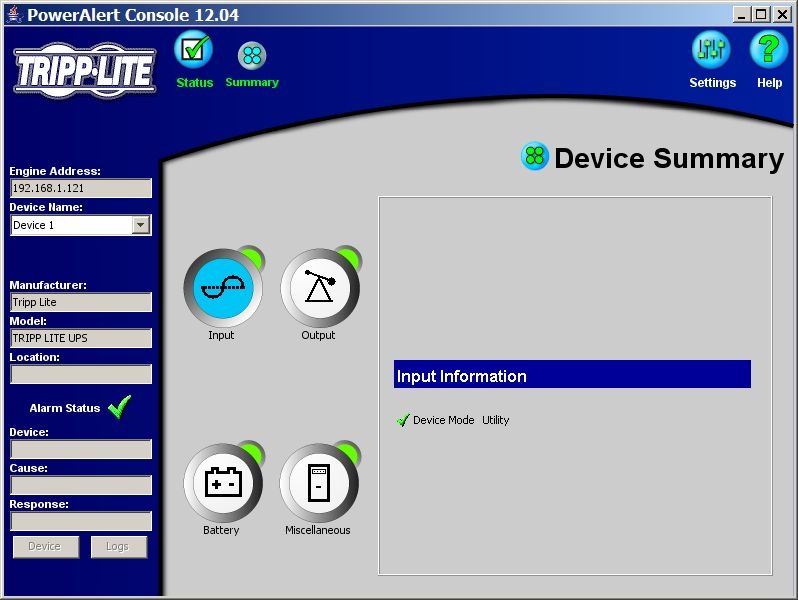Image resolution: width=798 pixels, height=600 pixels.
Task: Minimize the PowerAlert Console window
Action: tap(742, 14)
